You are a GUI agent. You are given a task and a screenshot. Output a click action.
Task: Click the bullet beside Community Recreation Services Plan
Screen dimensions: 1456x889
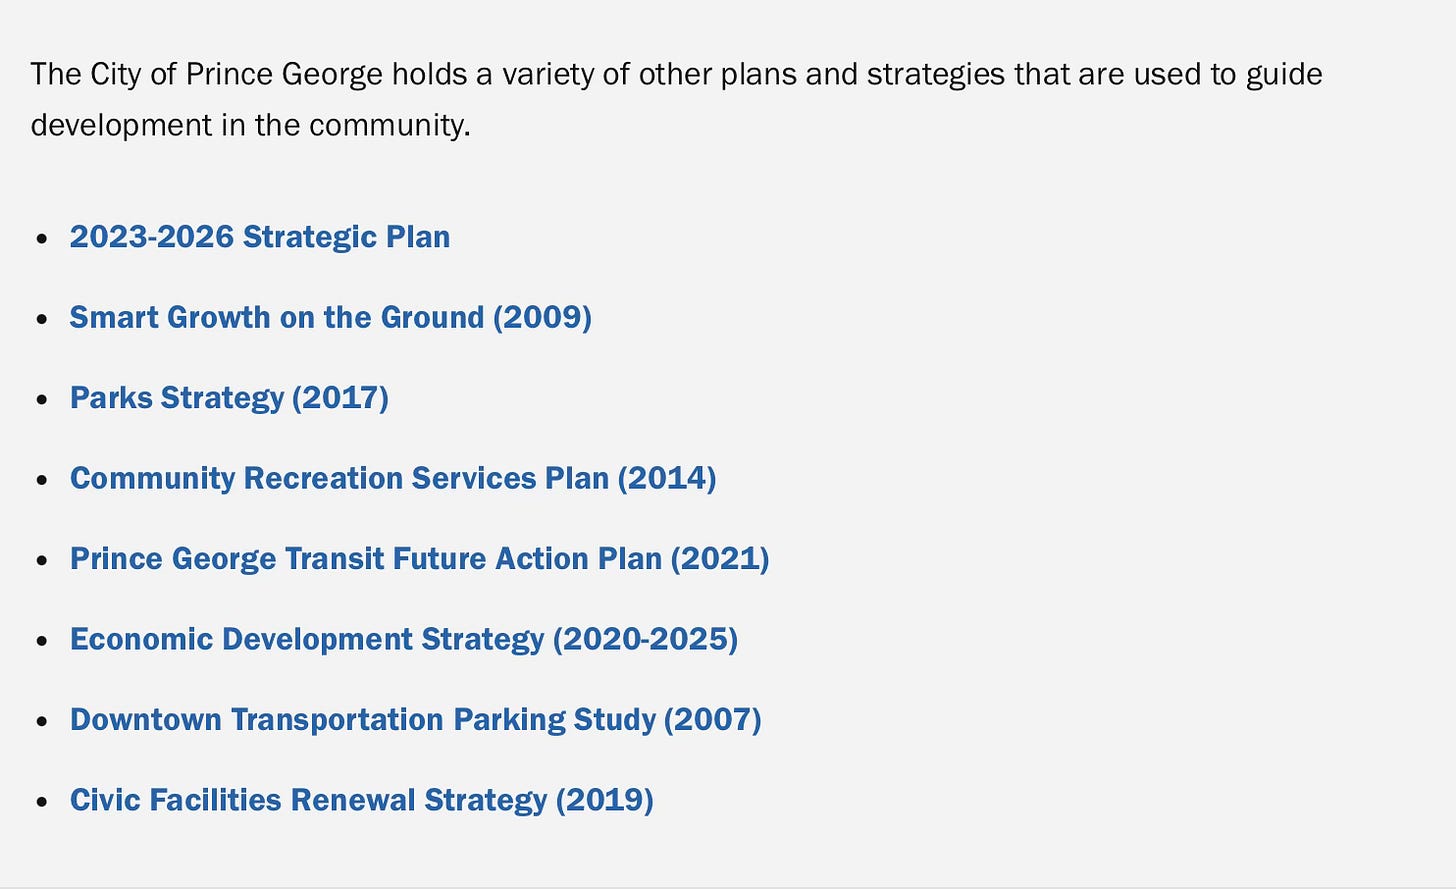(x=41, y=480)
